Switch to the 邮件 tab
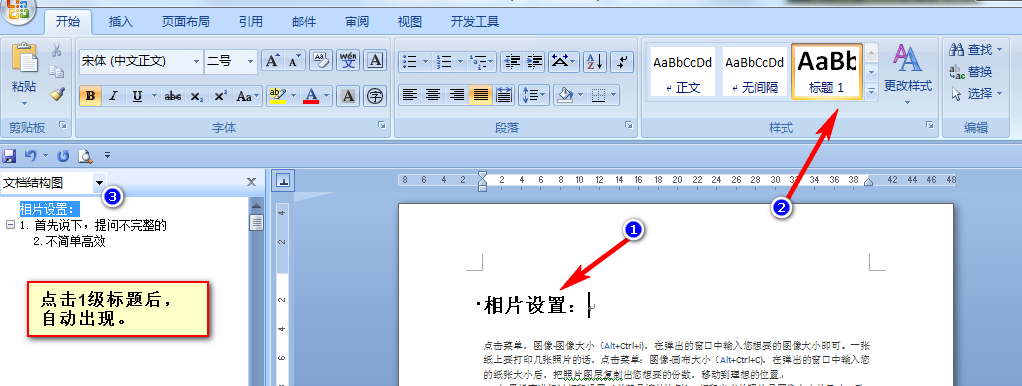 (304, 22)
